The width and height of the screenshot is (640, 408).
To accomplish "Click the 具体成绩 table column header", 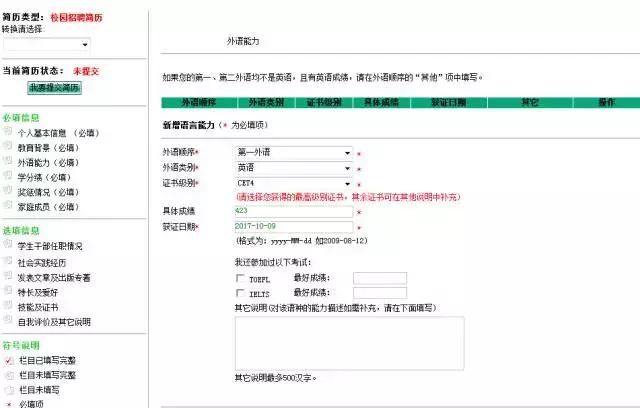I will coord(382,102).
